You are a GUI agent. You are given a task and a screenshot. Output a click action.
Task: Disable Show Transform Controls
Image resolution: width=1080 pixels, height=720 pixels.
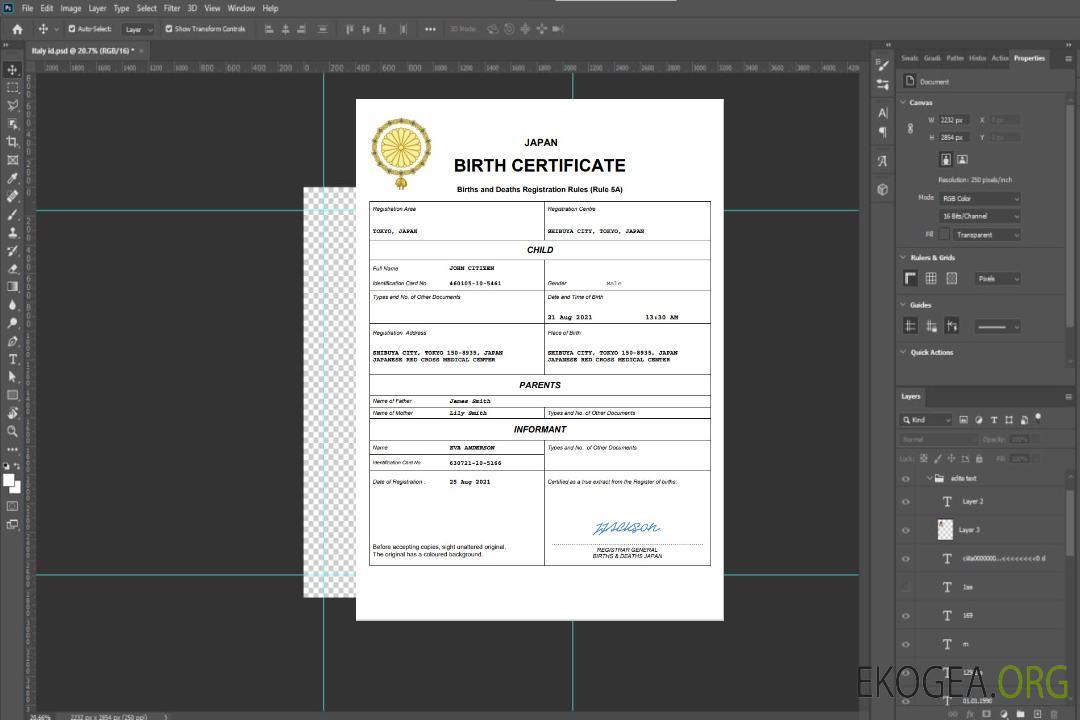coord(169,29)
